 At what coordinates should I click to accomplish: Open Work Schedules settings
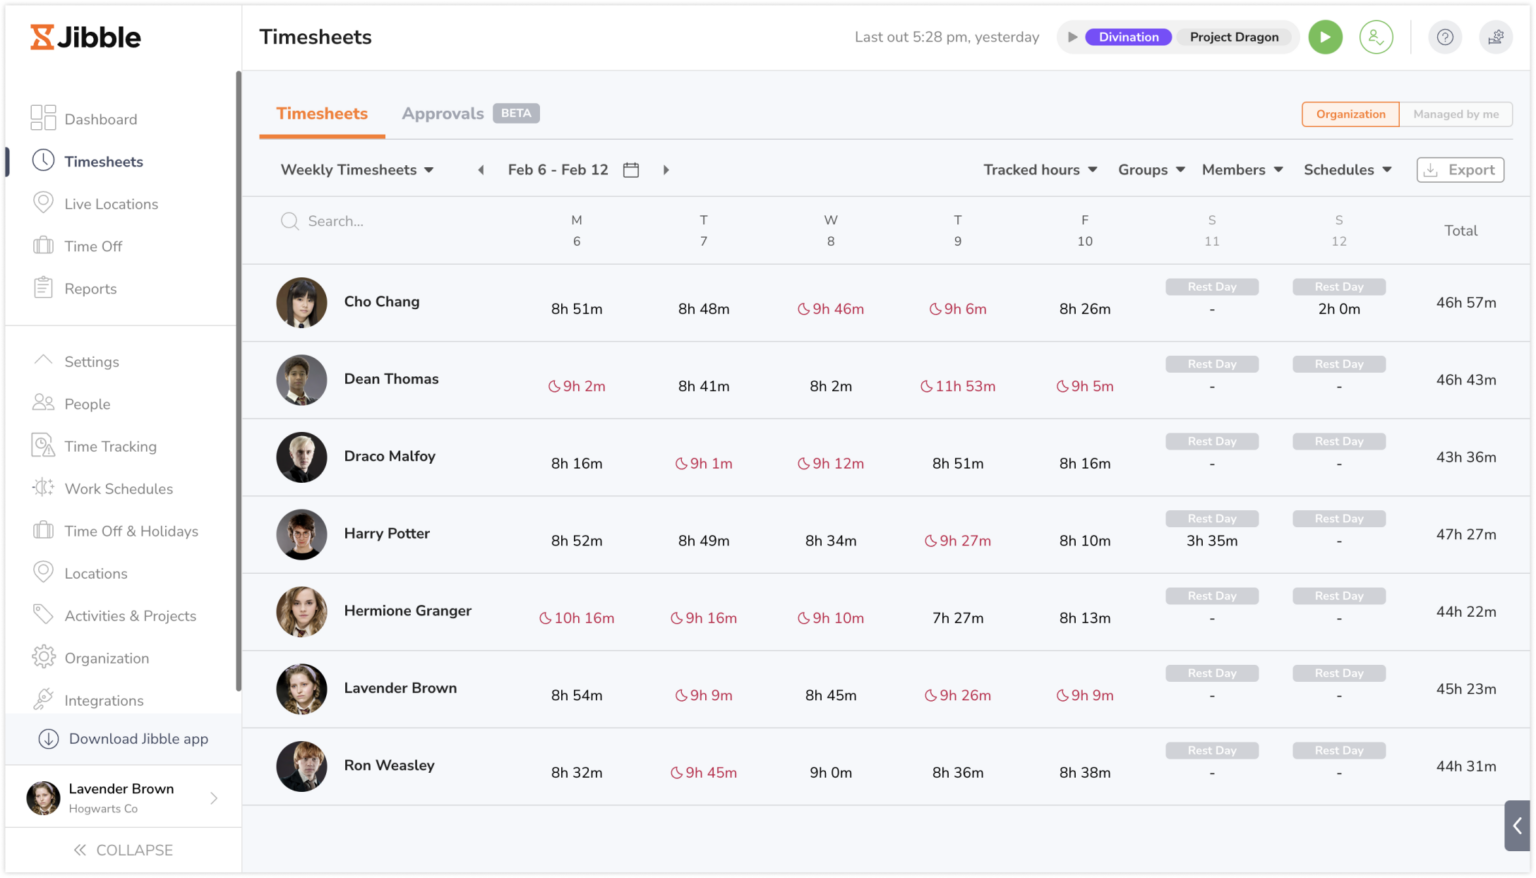tap(118, 489)
